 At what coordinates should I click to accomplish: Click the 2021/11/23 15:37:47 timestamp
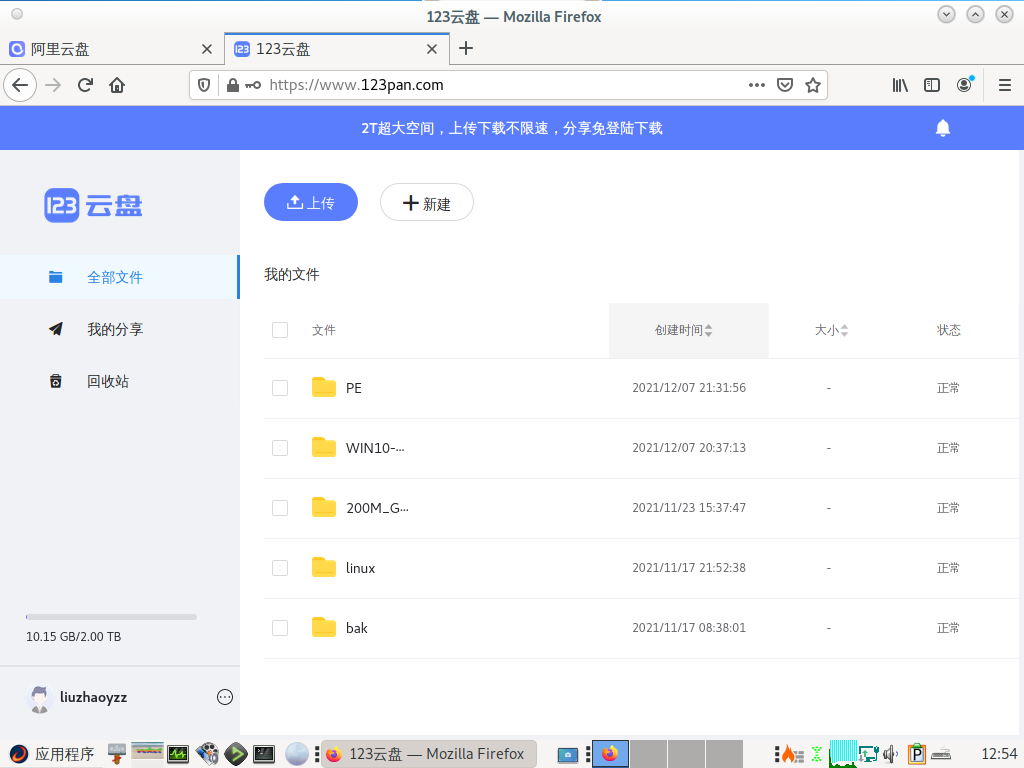tap(689, 508)
